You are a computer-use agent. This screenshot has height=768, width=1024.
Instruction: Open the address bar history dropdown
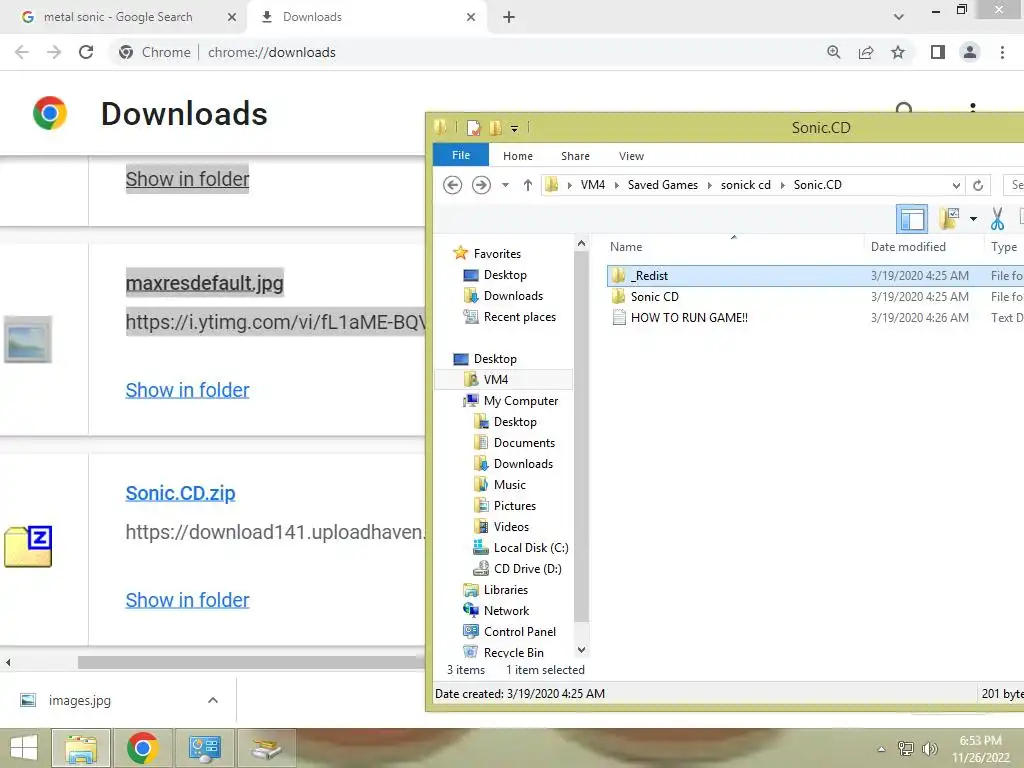tap(956, 185)
